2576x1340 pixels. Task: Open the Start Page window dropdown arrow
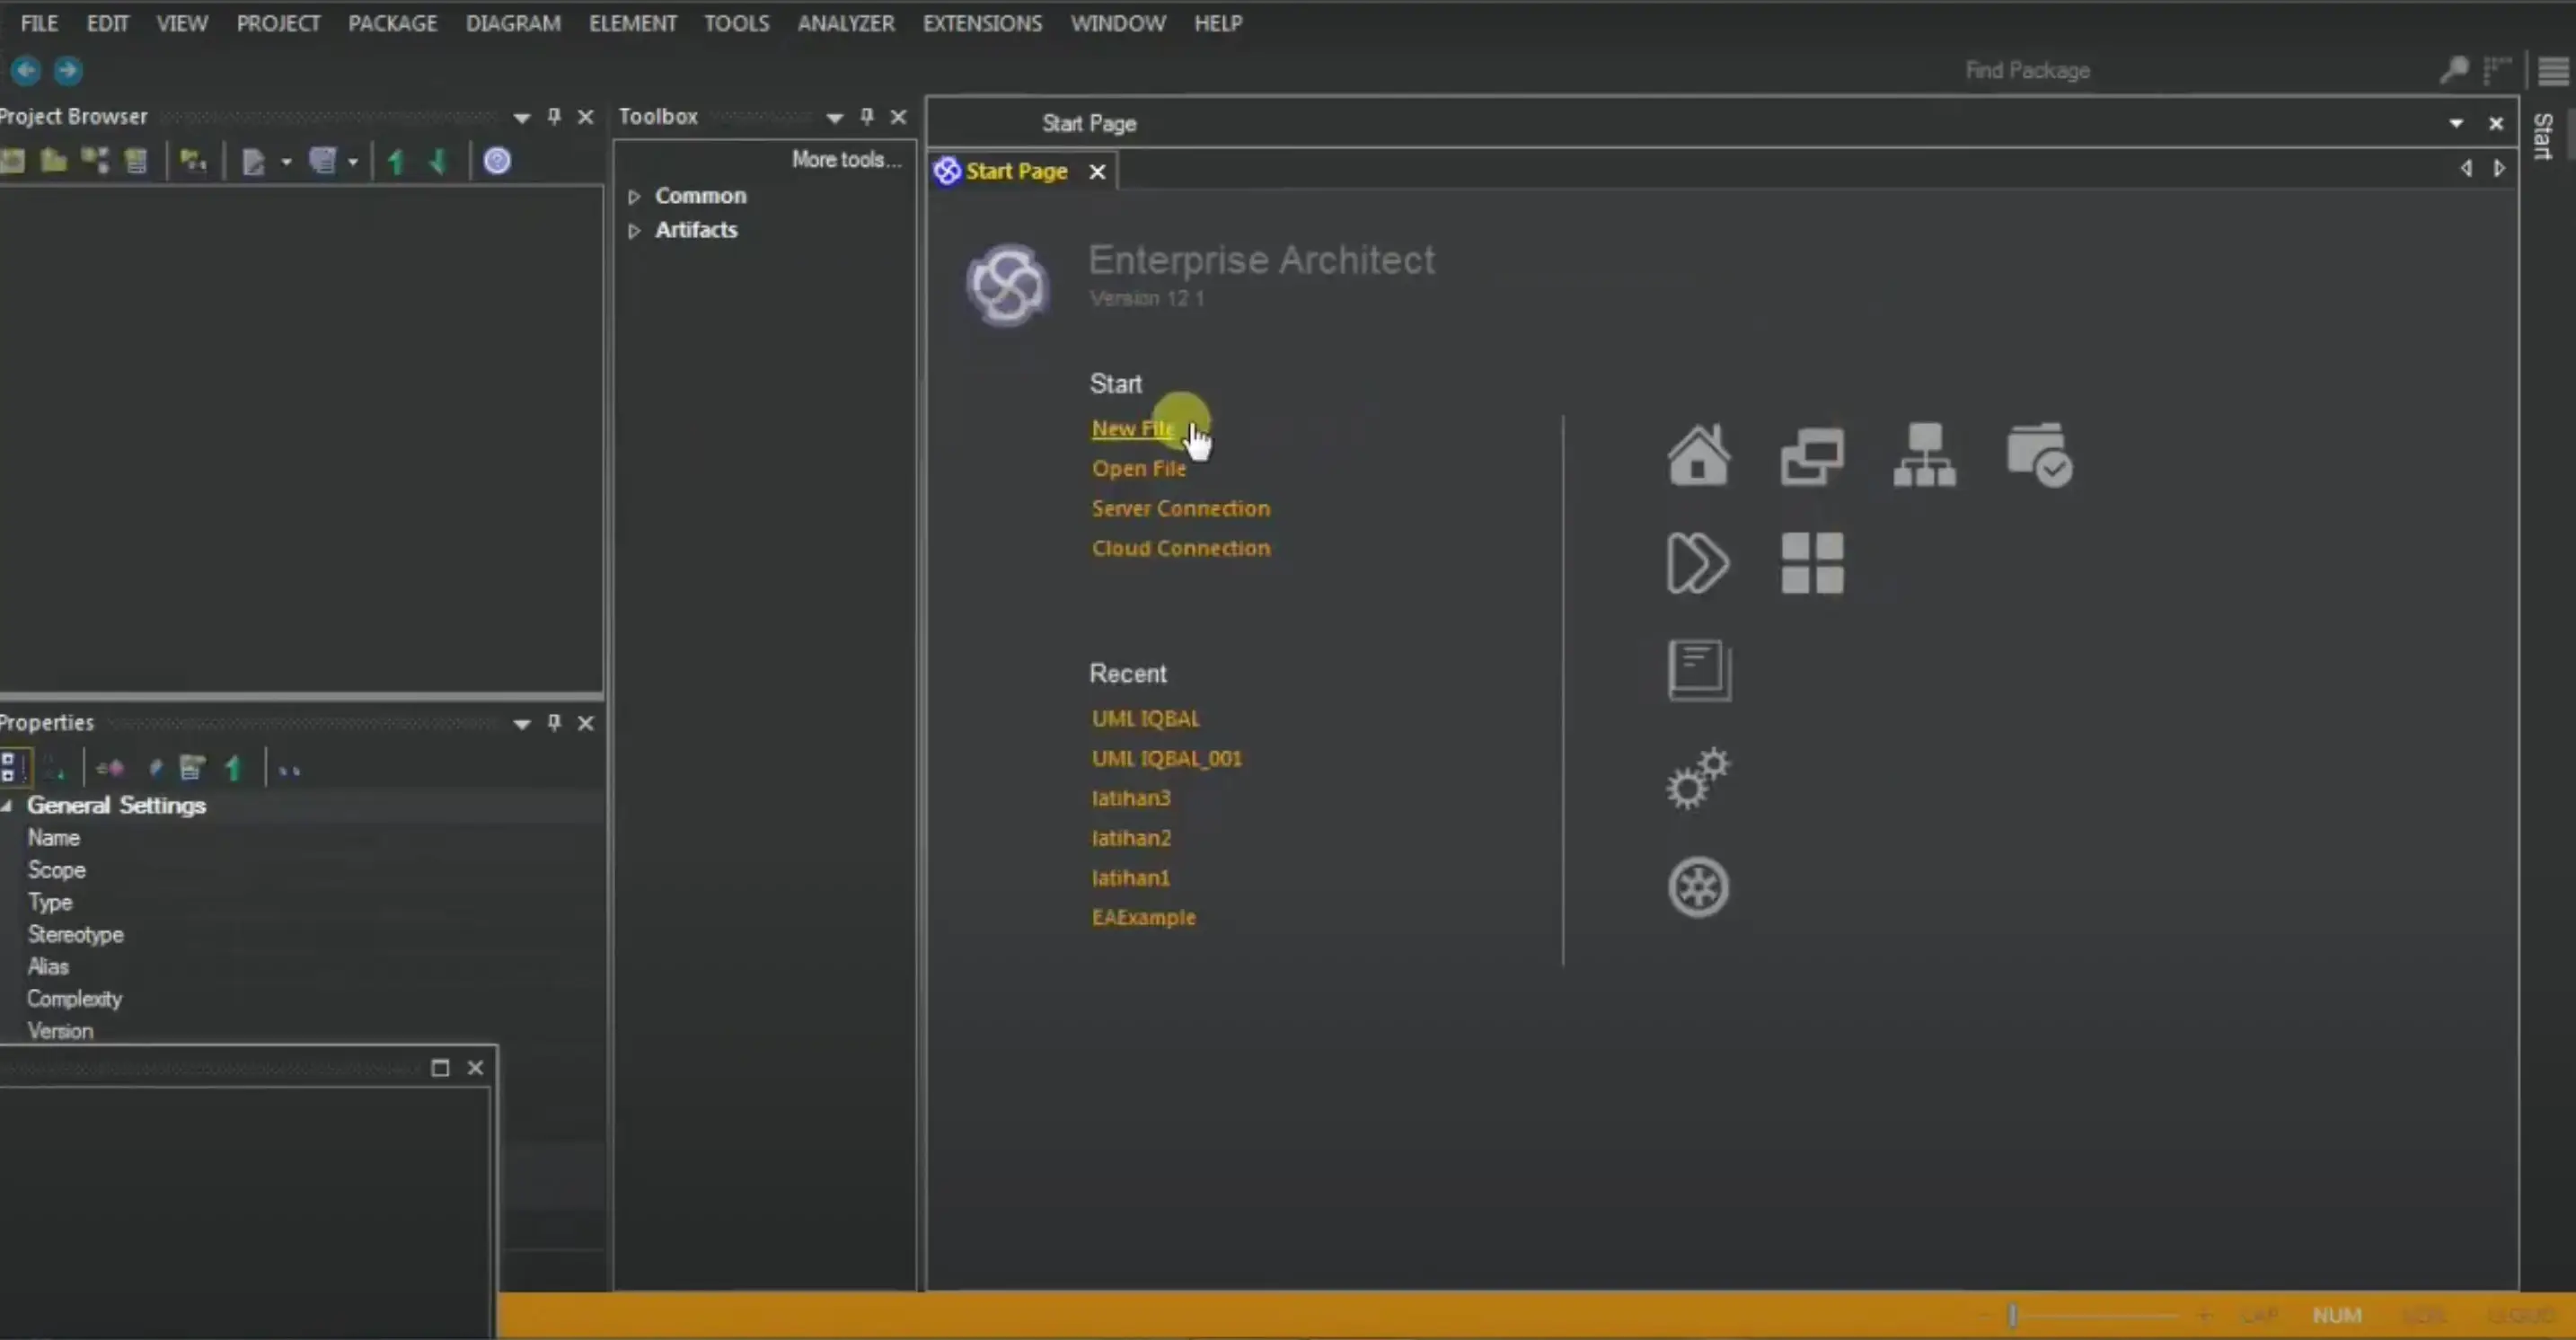pyautogui.click(x=2456, y=124)
